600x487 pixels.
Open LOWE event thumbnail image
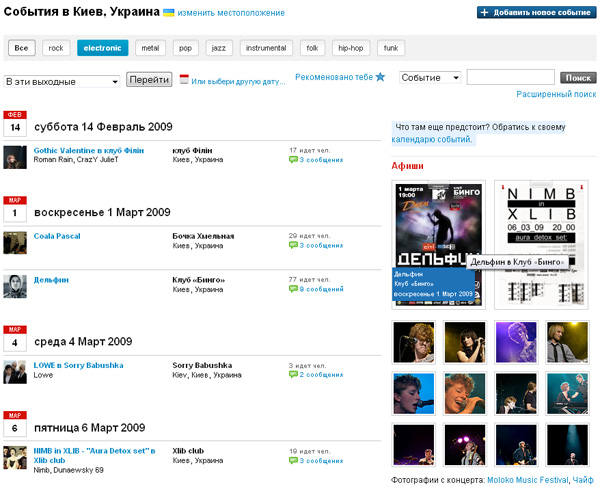(15, 372)
